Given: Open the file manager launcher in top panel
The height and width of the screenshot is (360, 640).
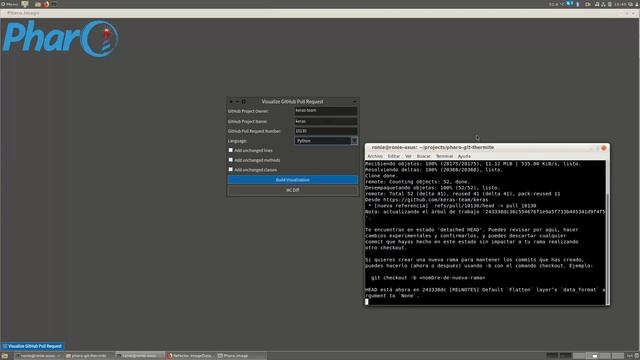Looking at the screenshot, I should 38,4.
